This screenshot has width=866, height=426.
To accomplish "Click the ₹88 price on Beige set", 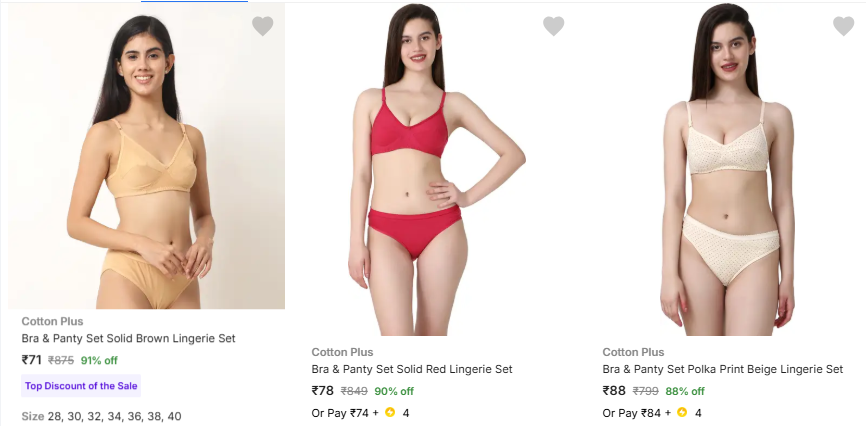I will 614,391.
